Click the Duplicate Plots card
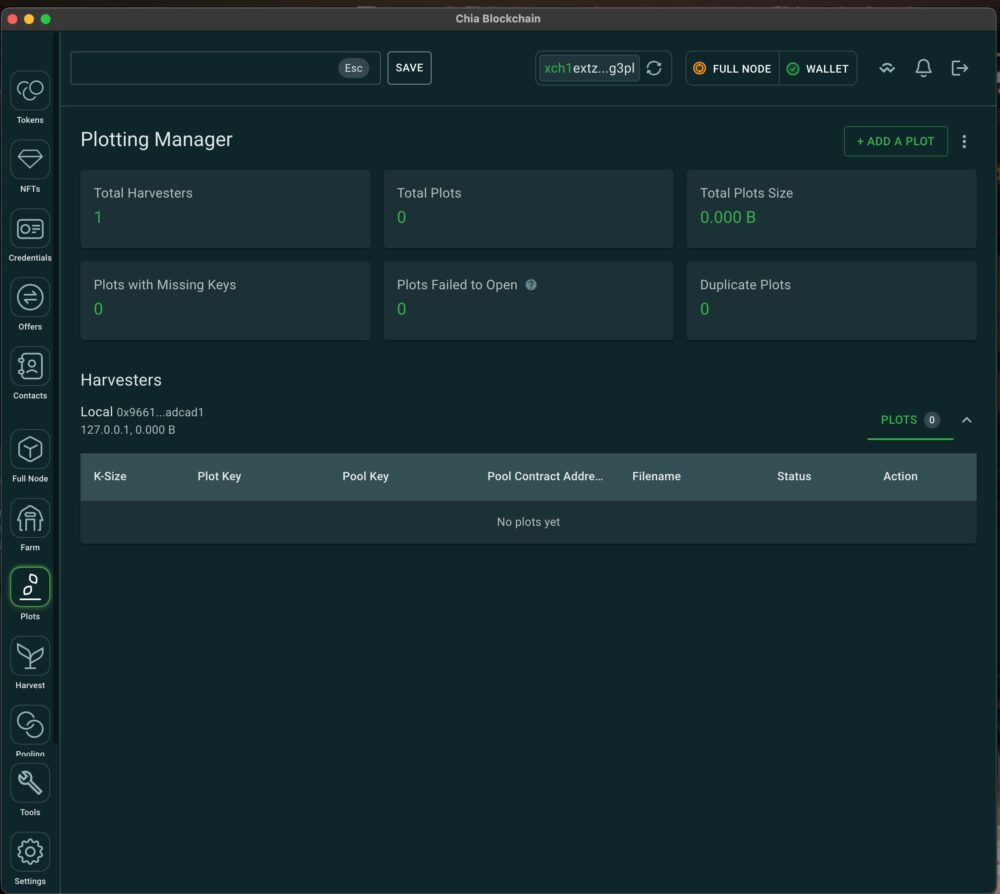The width and height of the screenshot is (1000, 894). 831,300
